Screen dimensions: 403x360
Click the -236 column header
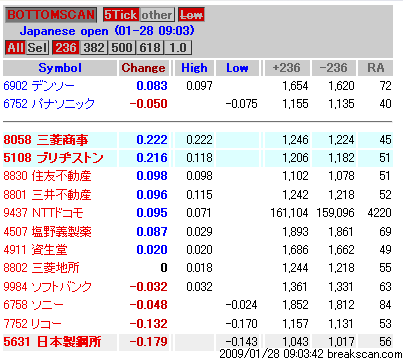pyautogui.click(x=334, y=68)
